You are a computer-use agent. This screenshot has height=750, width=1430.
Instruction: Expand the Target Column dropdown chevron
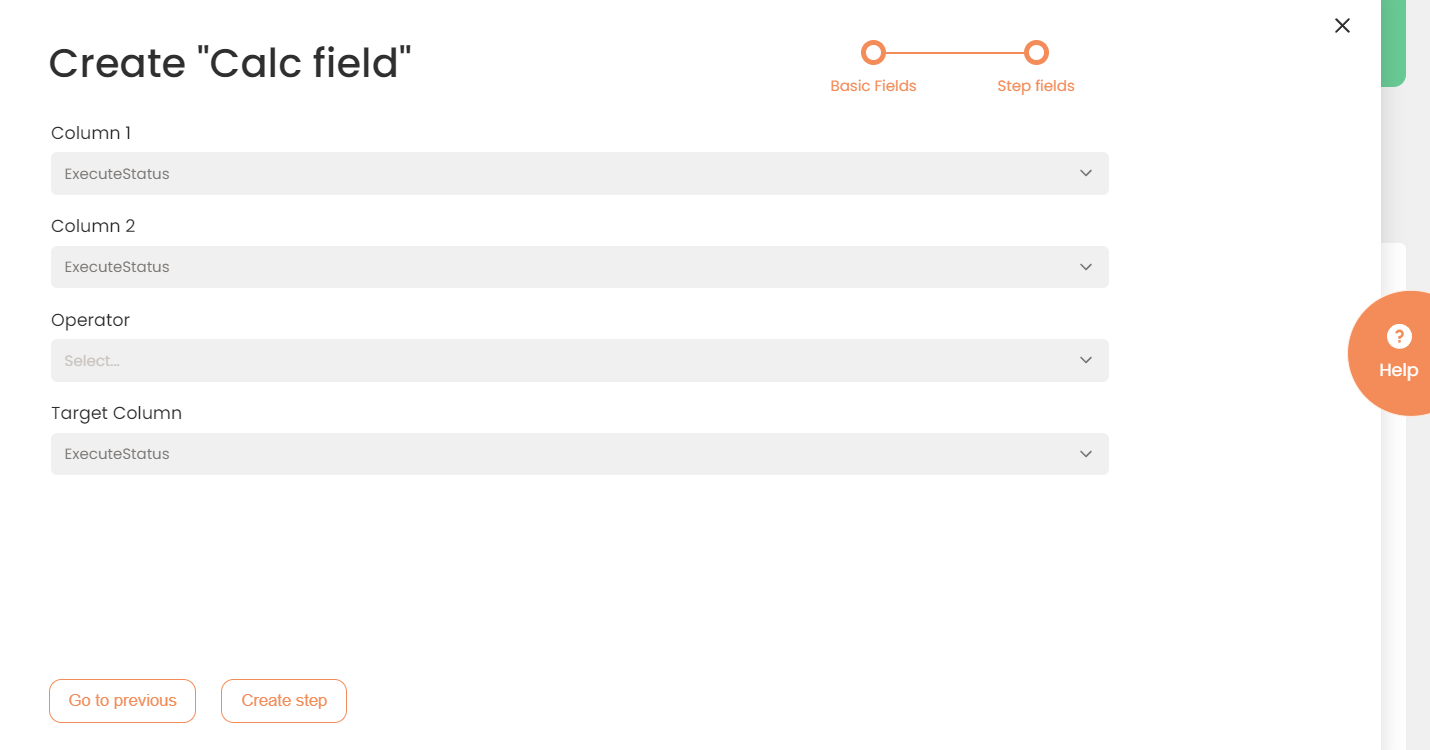pyautogui.click(x=1086, y=454)
